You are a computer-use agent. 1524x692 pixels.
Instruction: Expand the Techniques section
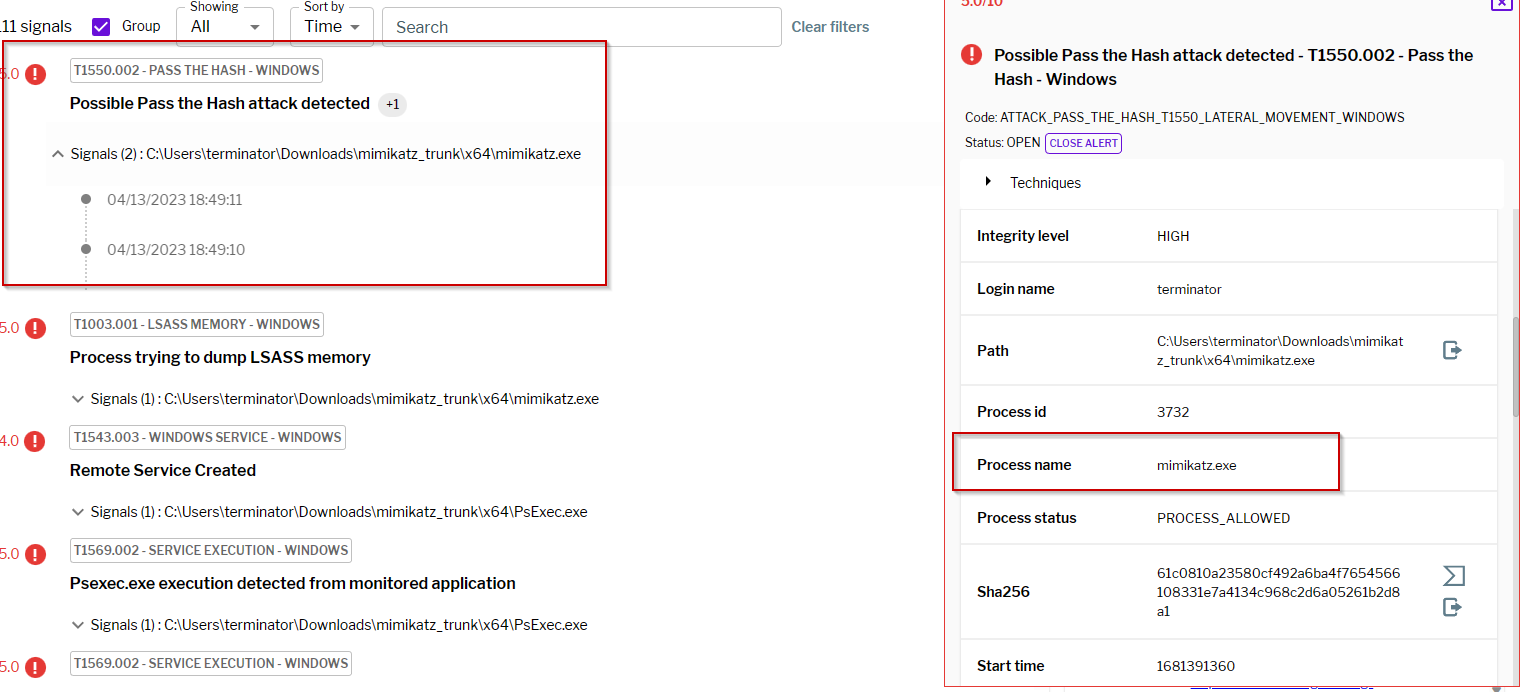pyautogui.click(x=989, y=182)
